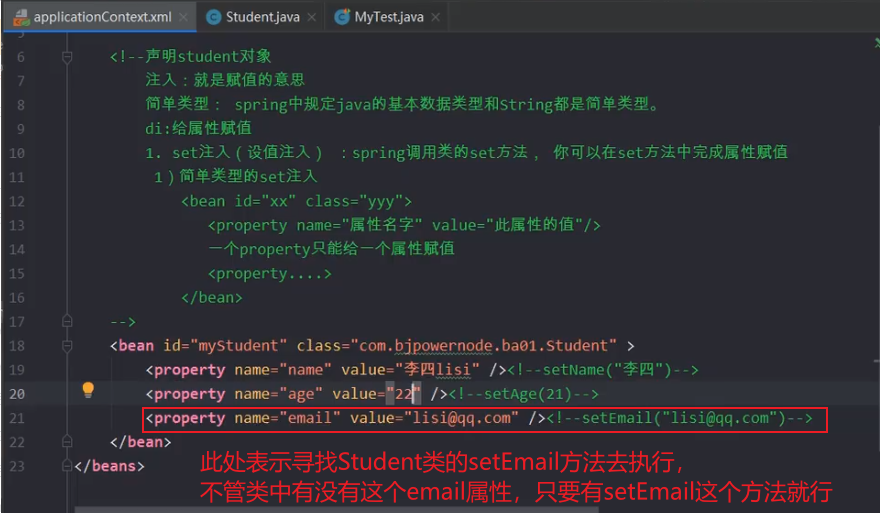Collapse the comment block starting at line 6
The width and height of the screenshot is (880, 513).
point(67,57)
